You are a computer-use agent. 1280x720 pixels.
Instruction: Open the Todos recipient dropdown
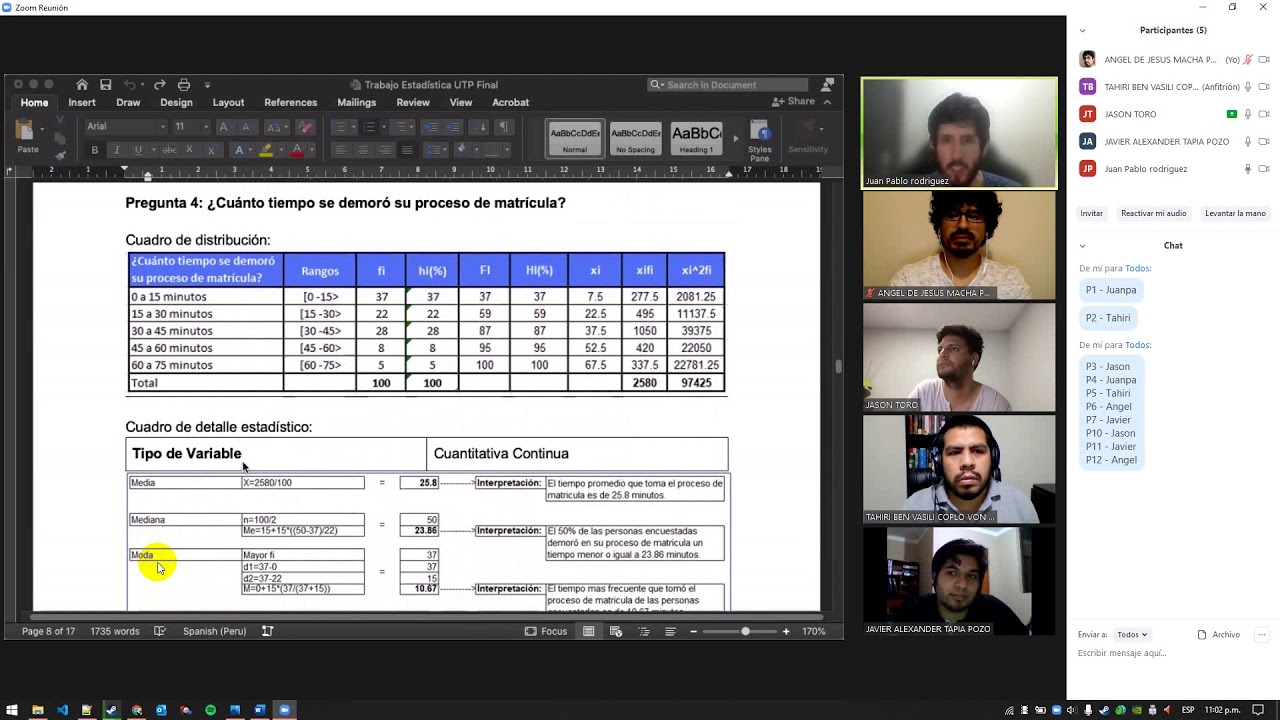click(1132, 635)
